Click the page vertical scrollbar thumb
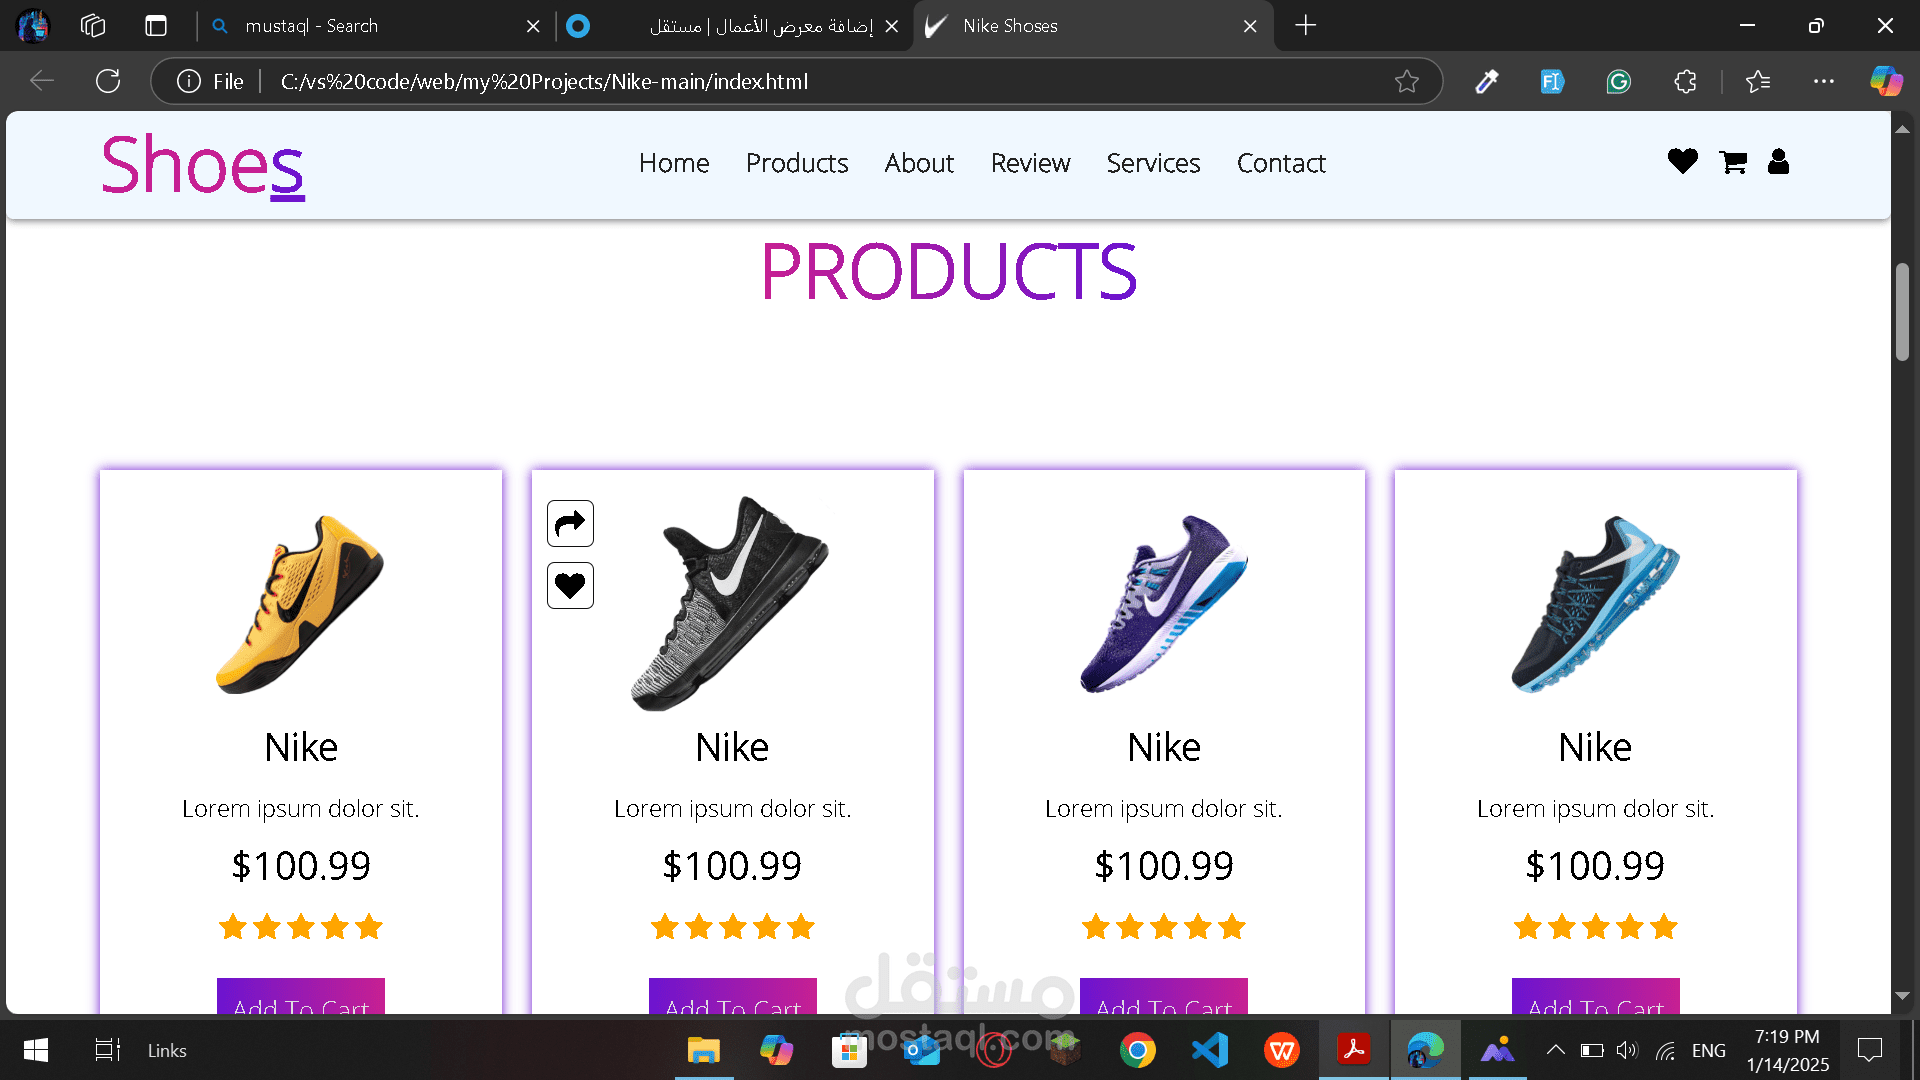This screenshot has height=1080, width=1920. coord(1902,311)
